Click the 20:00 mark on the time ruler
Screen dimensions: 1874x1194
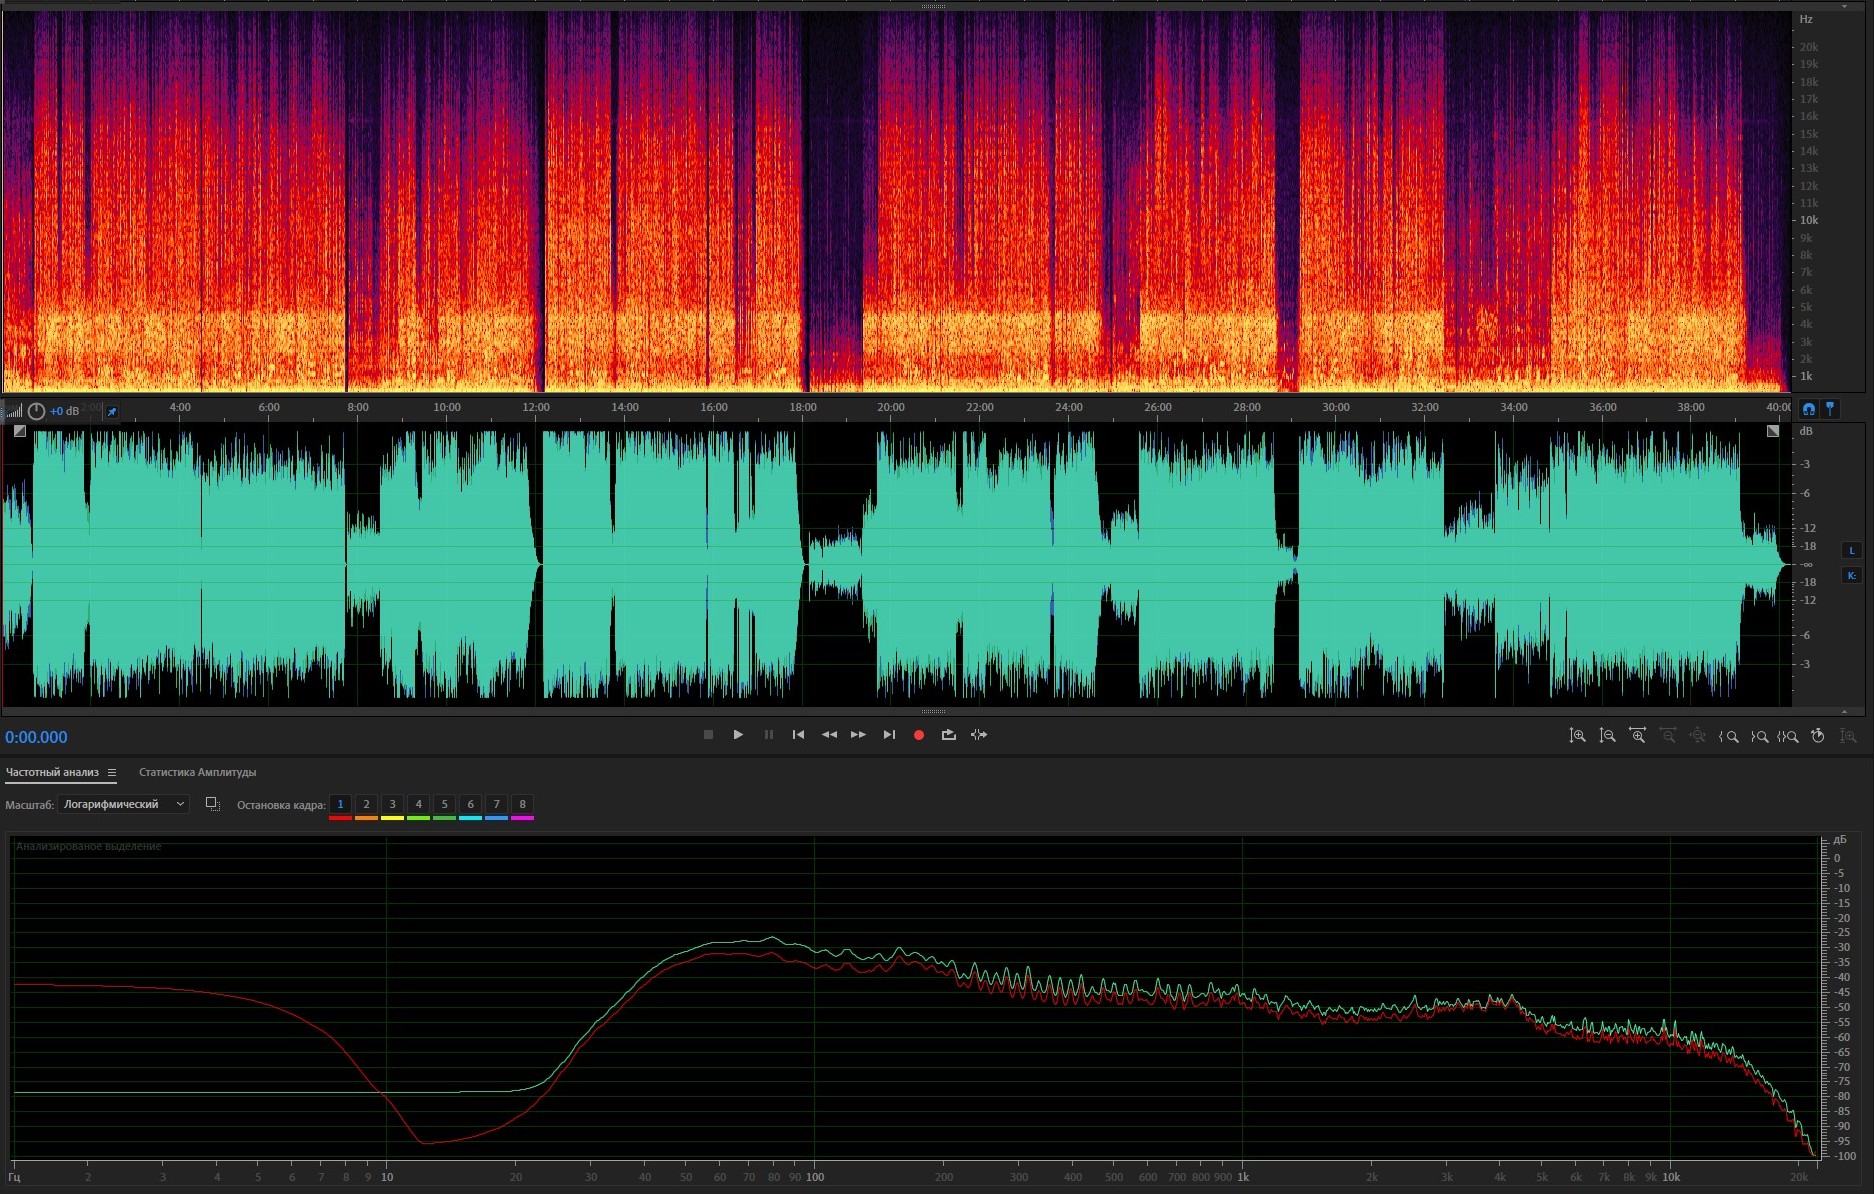pos(891,407)
